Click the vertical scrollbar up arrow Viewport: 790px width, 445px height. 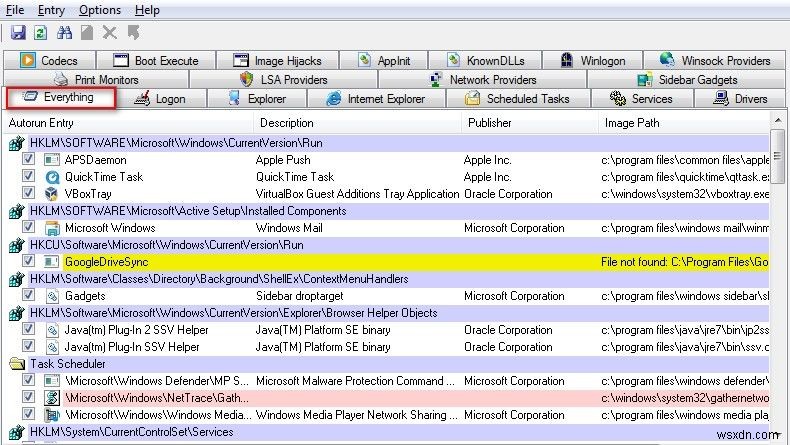(x=778, y=121)
